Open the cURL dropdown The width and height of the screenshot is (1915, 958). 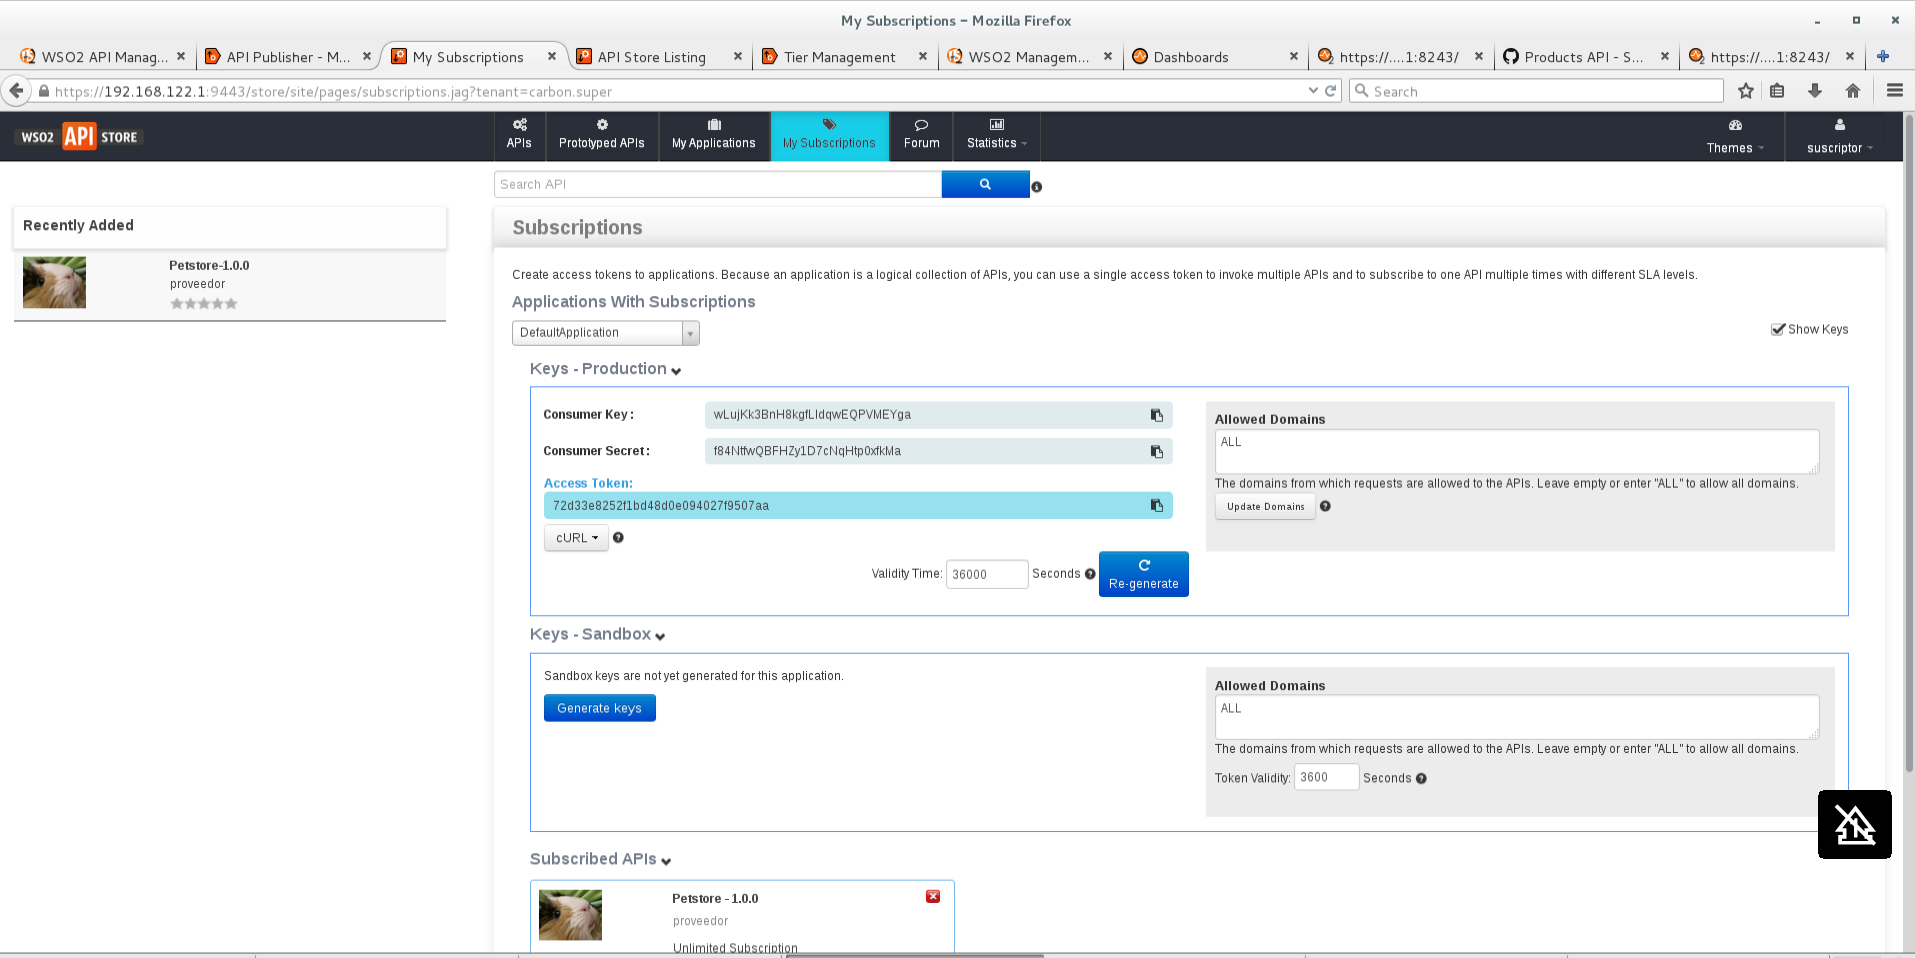576,538
